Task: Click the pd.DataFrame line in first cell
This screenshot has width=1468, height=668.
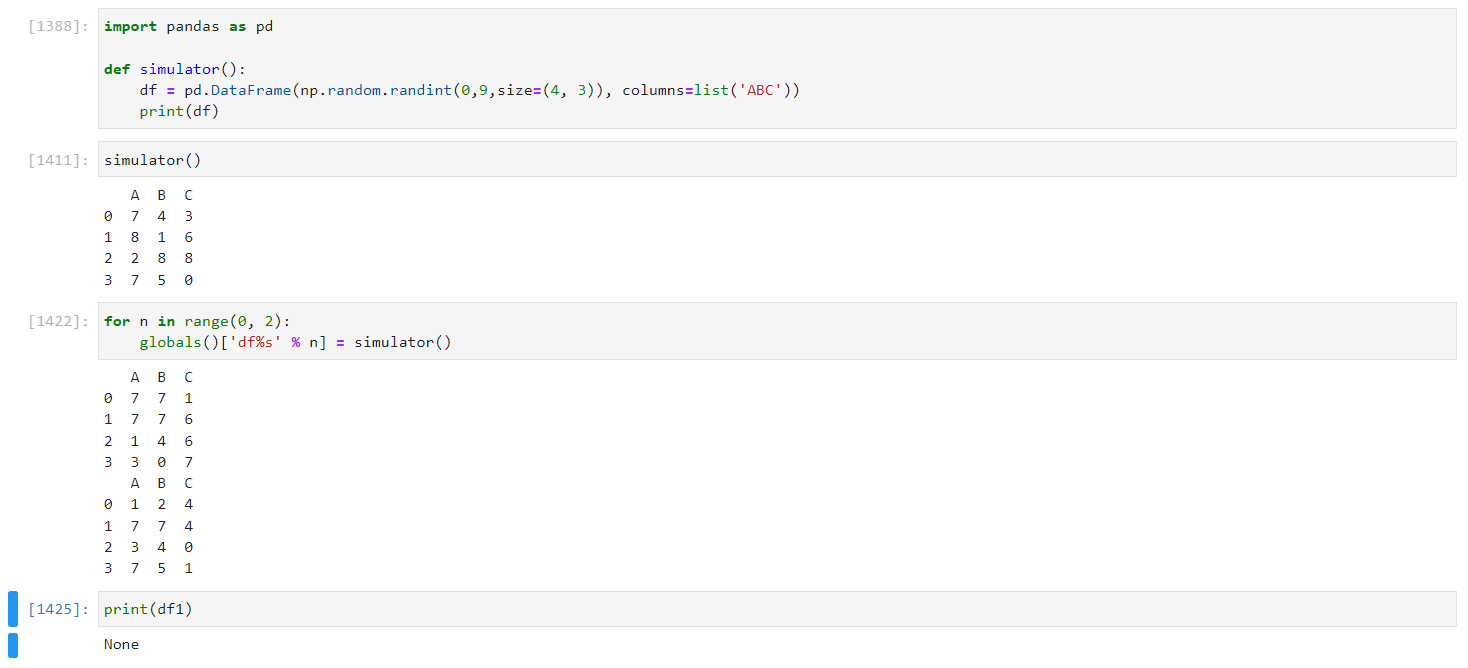Action: point(470,90)
